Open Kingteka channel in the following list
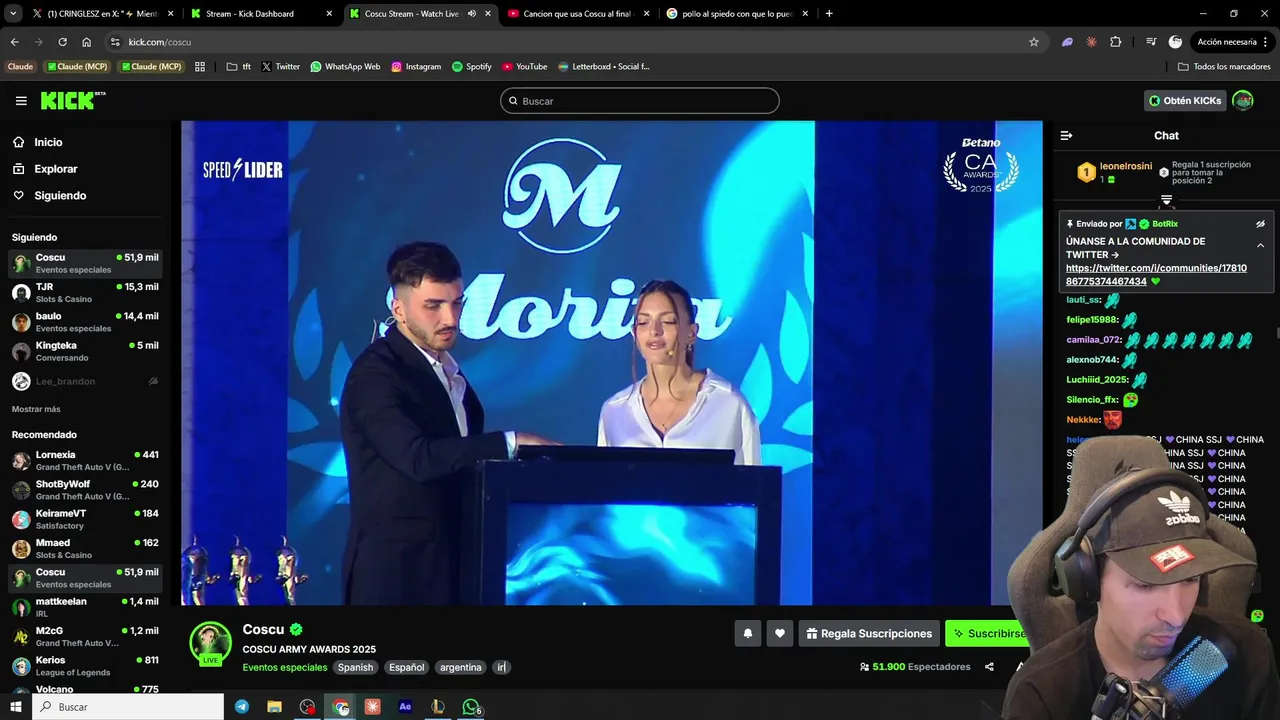This screenshot has width=1280, height=720. [85, 351]
